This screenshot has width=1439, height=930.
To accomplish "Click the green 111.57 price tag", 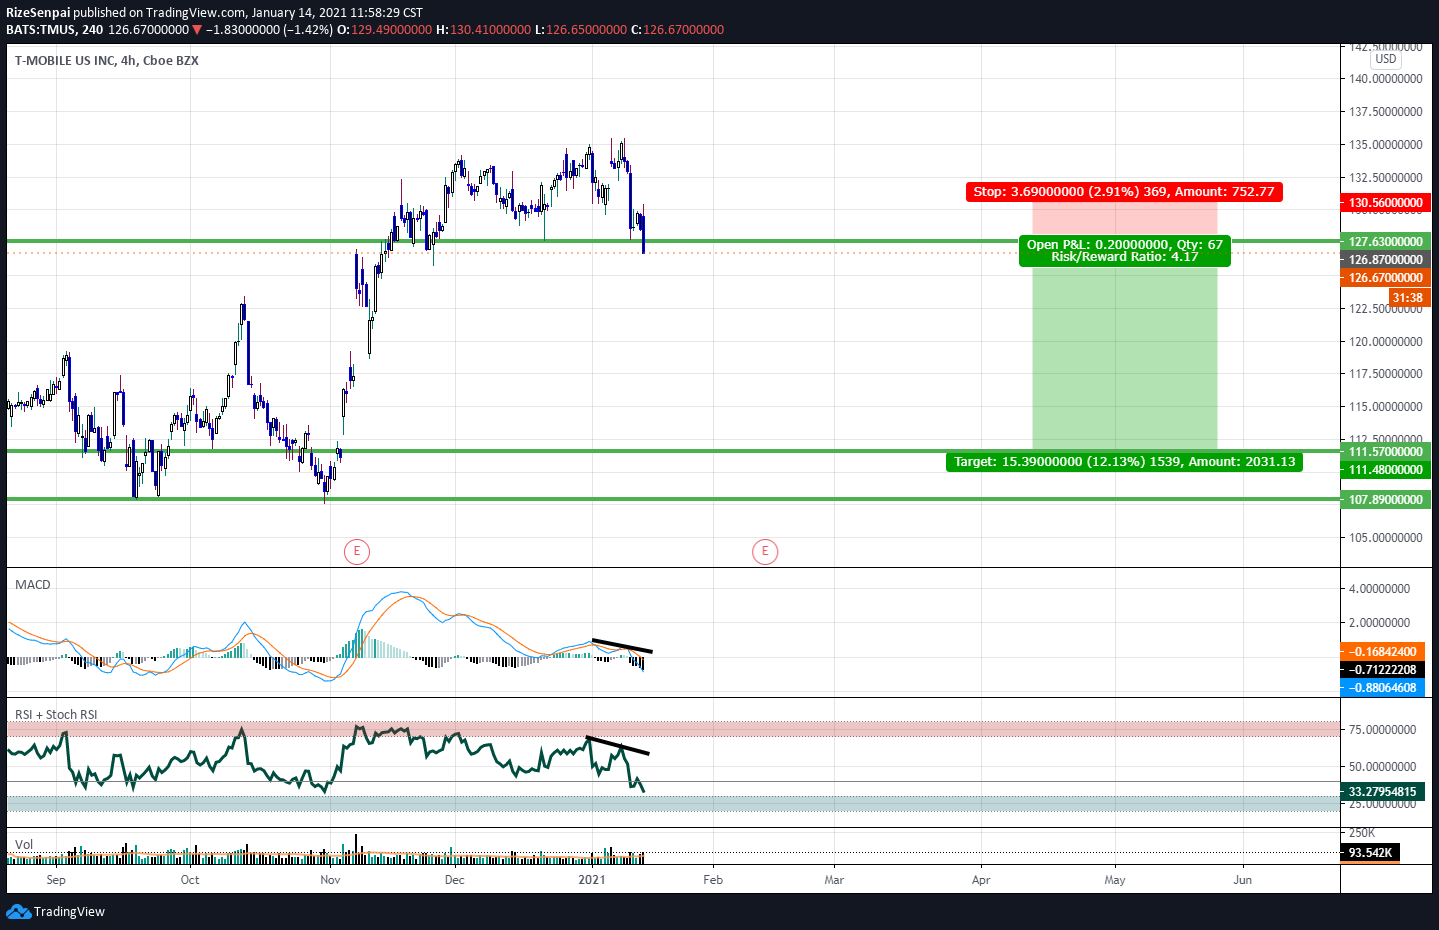I will point(1385,452).
